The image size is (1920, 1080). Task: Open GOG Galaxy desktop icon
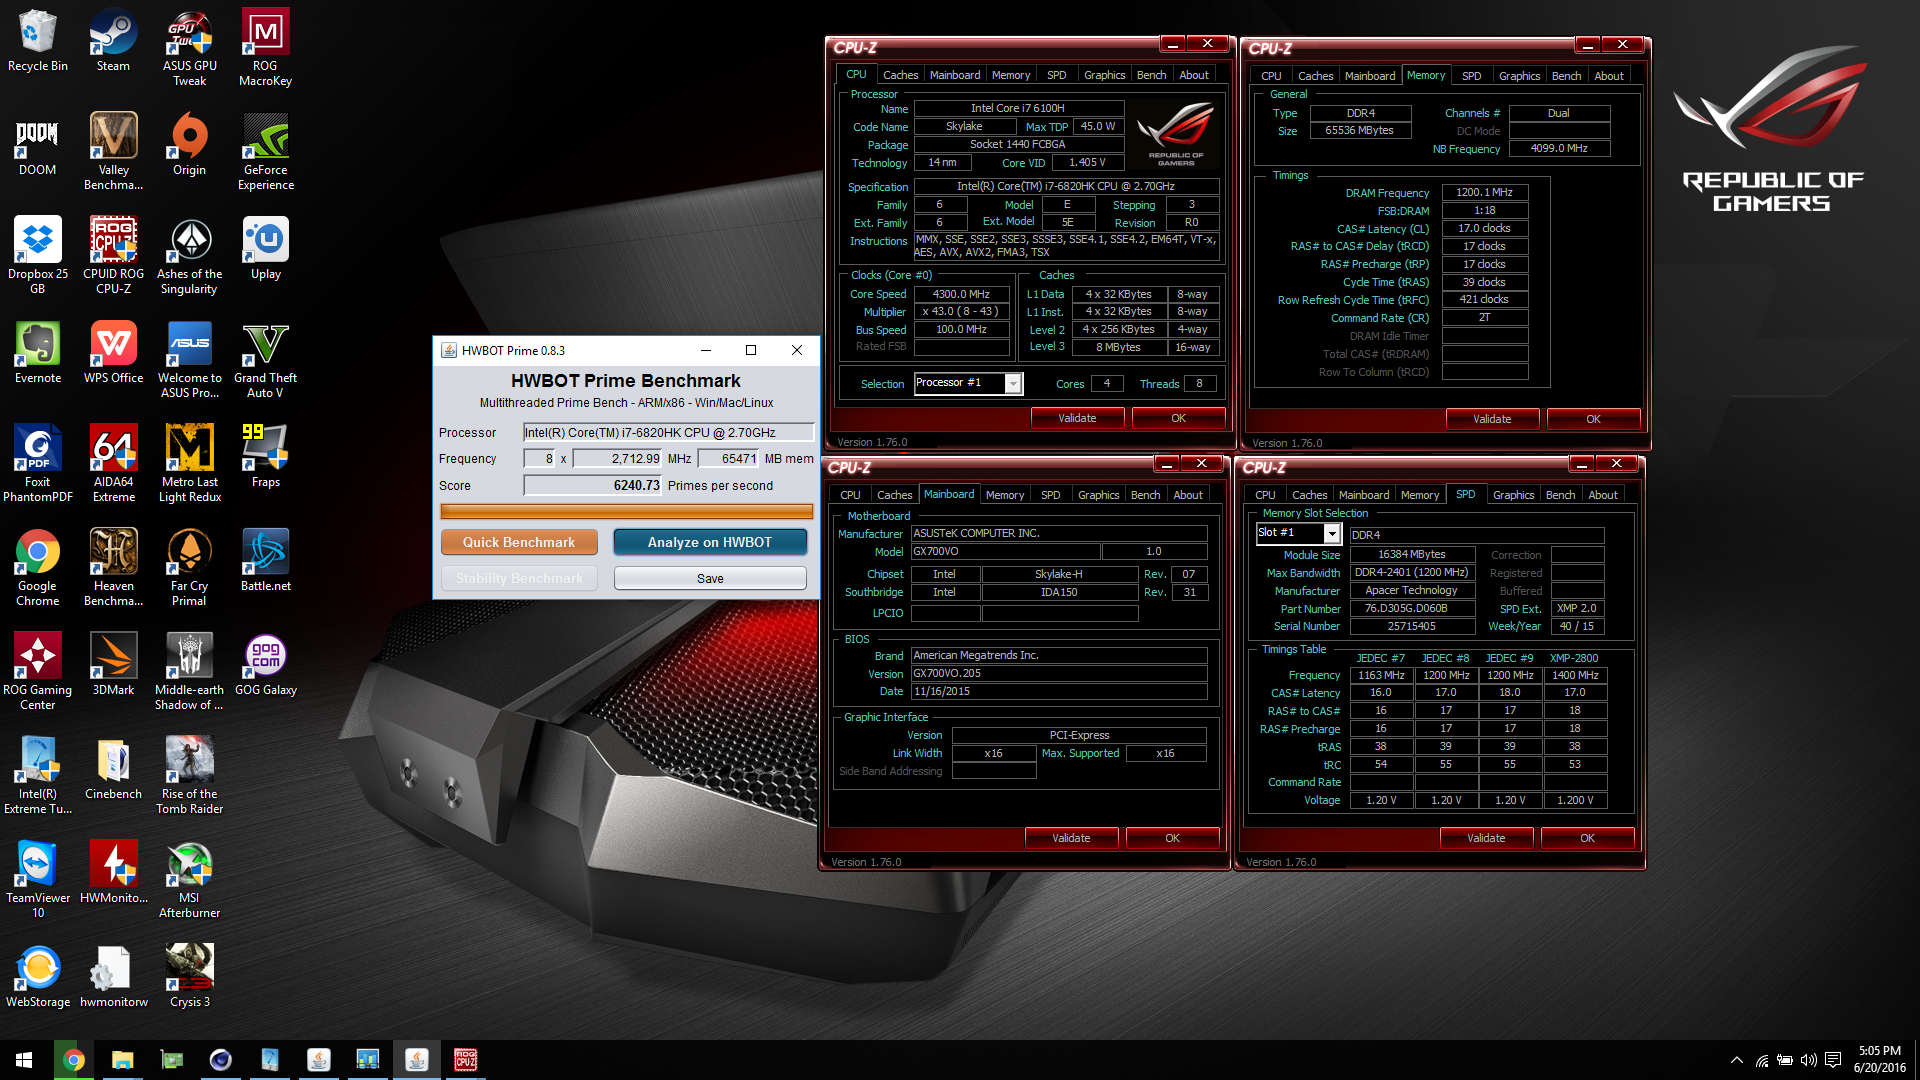tap(265, 664)
